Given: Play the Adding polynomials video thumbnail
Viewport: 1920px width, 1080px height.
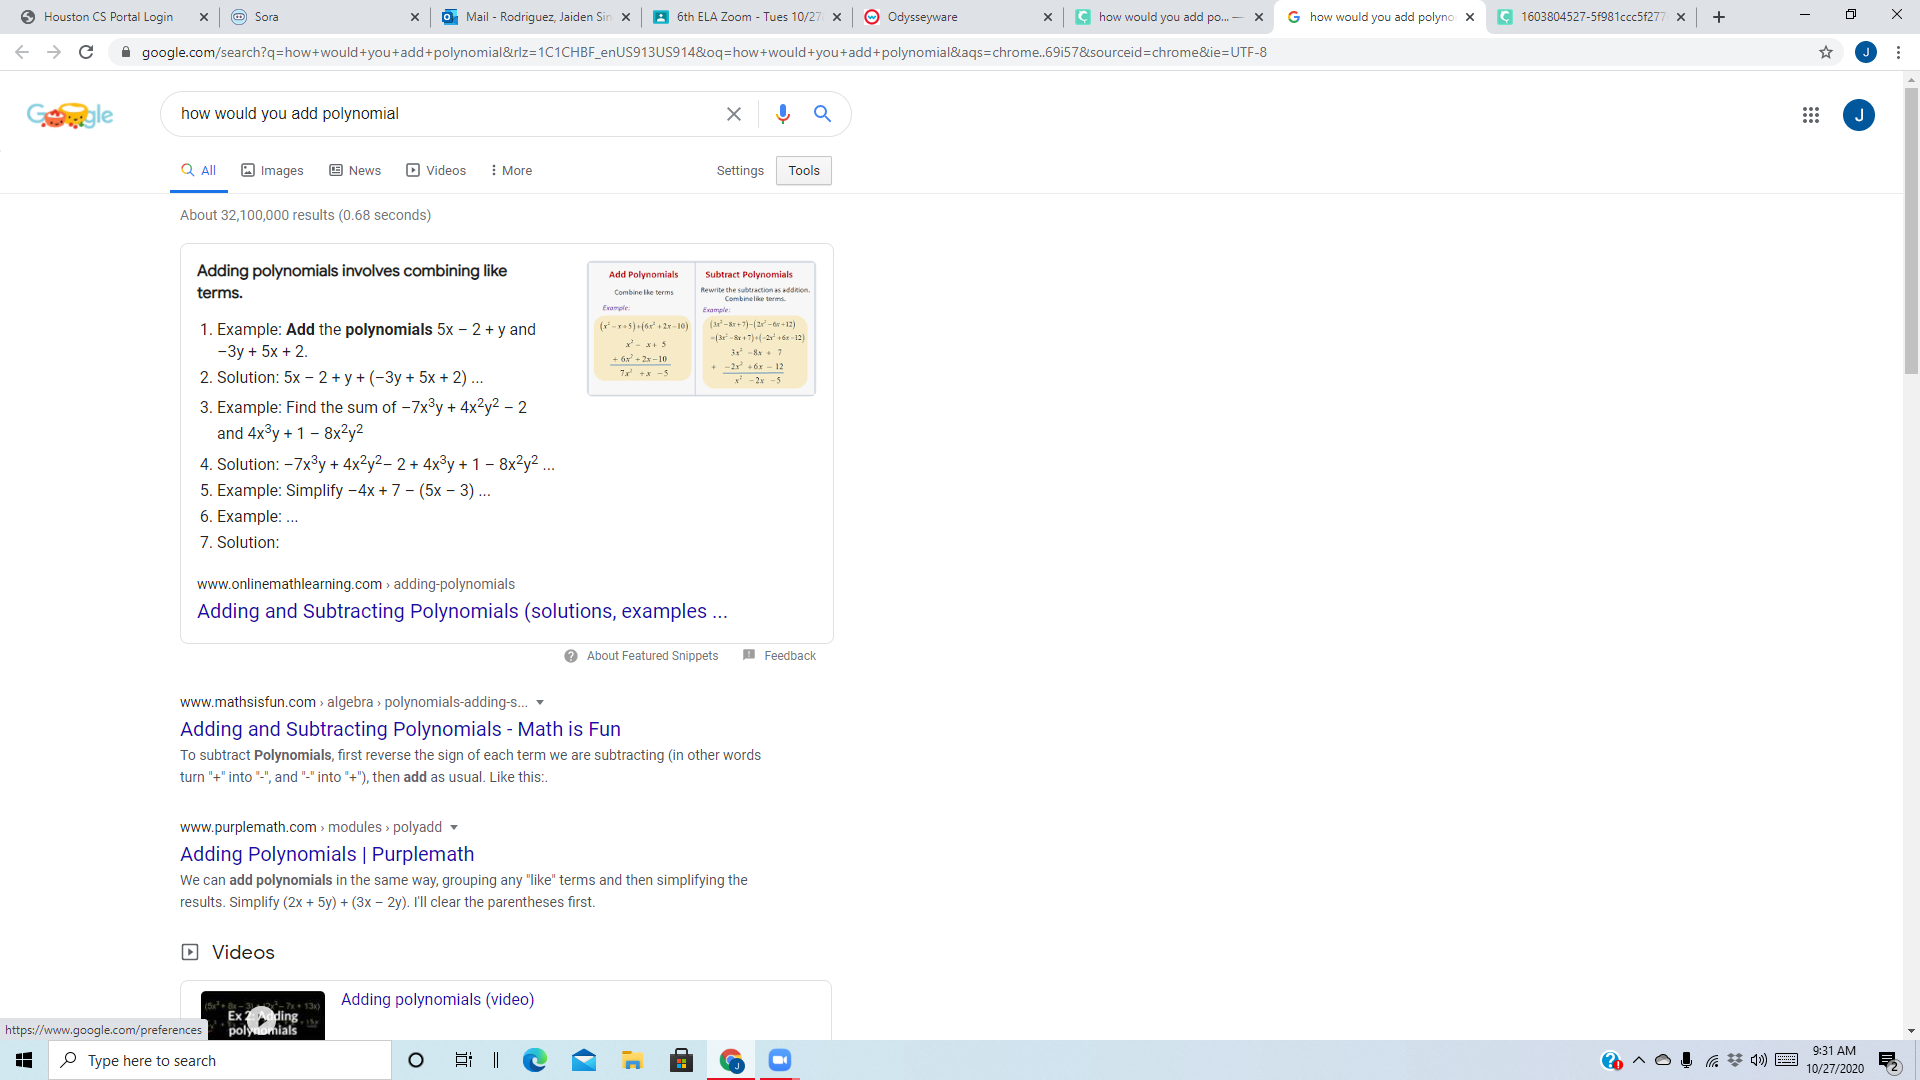Looking at the screenshot, I should tap(263, 1016).
